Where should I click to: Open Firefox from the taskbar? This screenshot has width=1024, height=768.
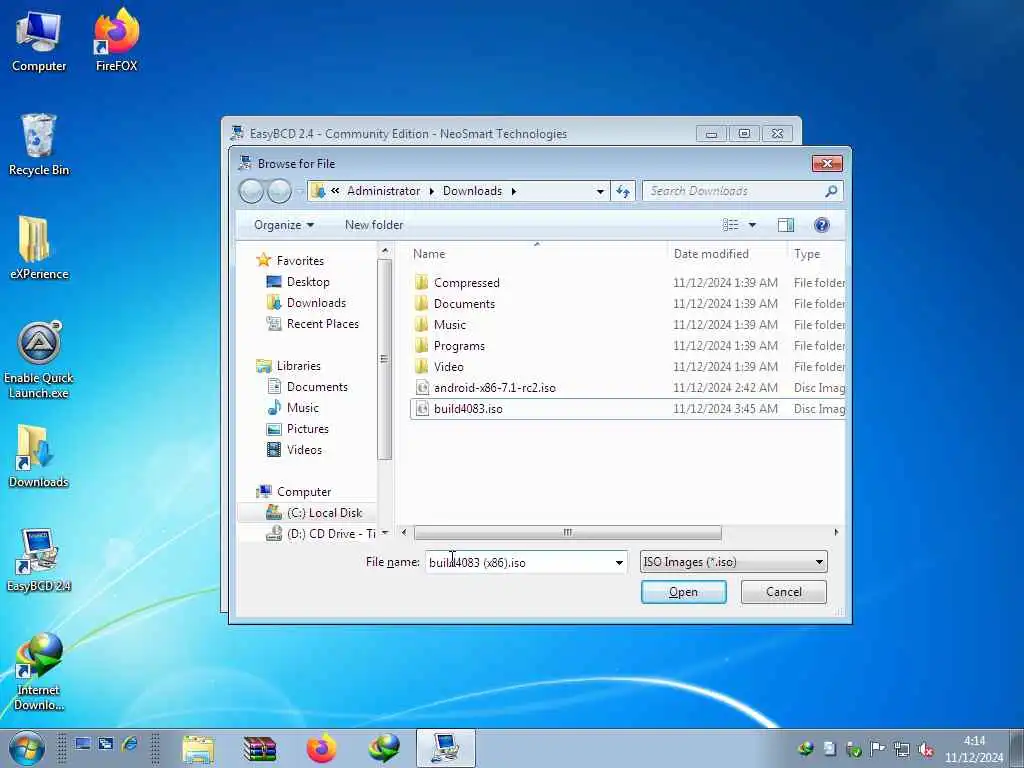(x=321, y=748)
